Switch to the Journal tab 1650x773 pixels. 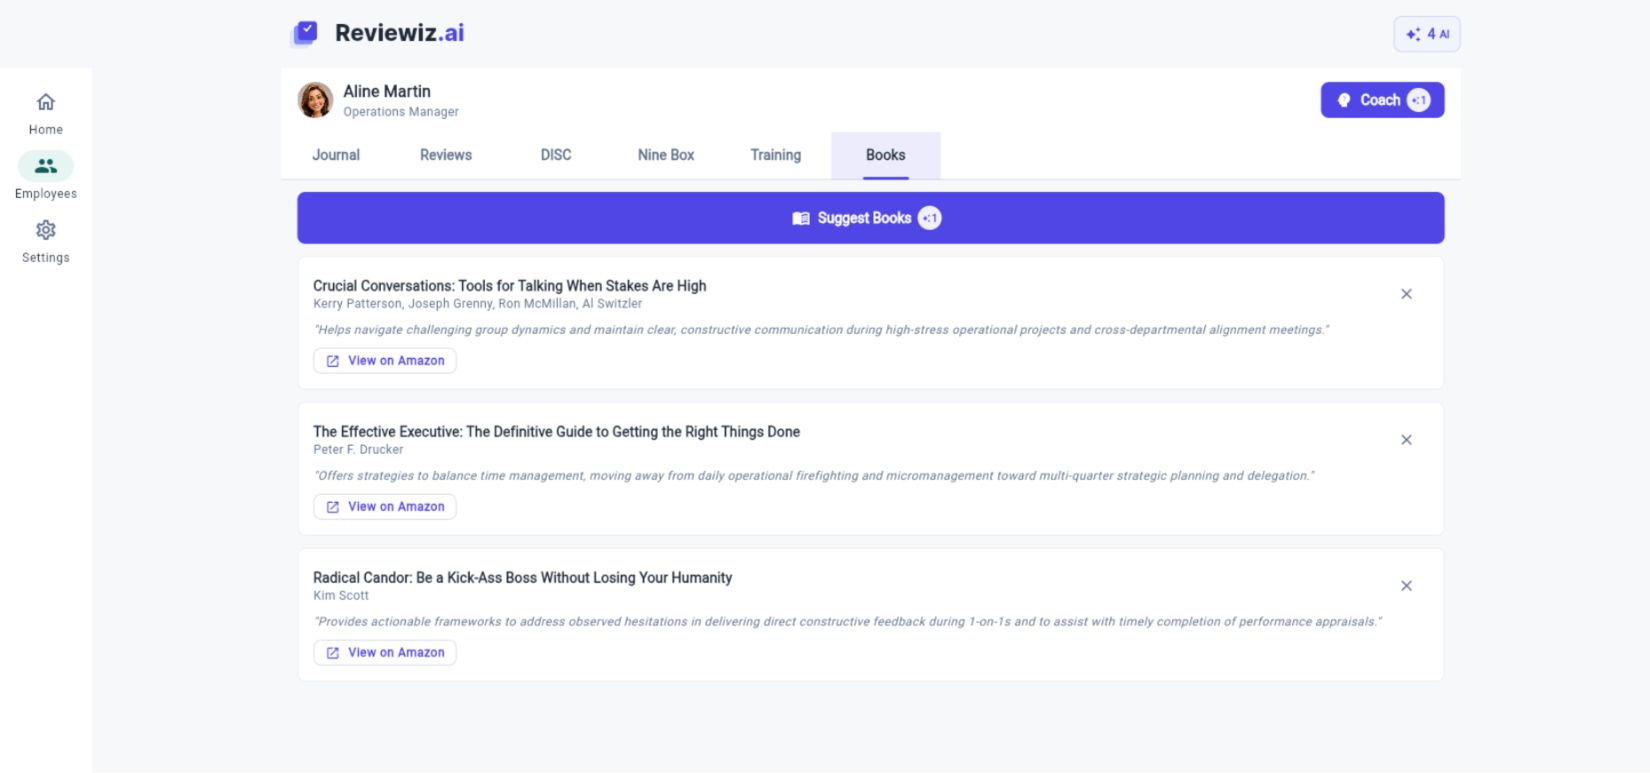coord(336,155)
